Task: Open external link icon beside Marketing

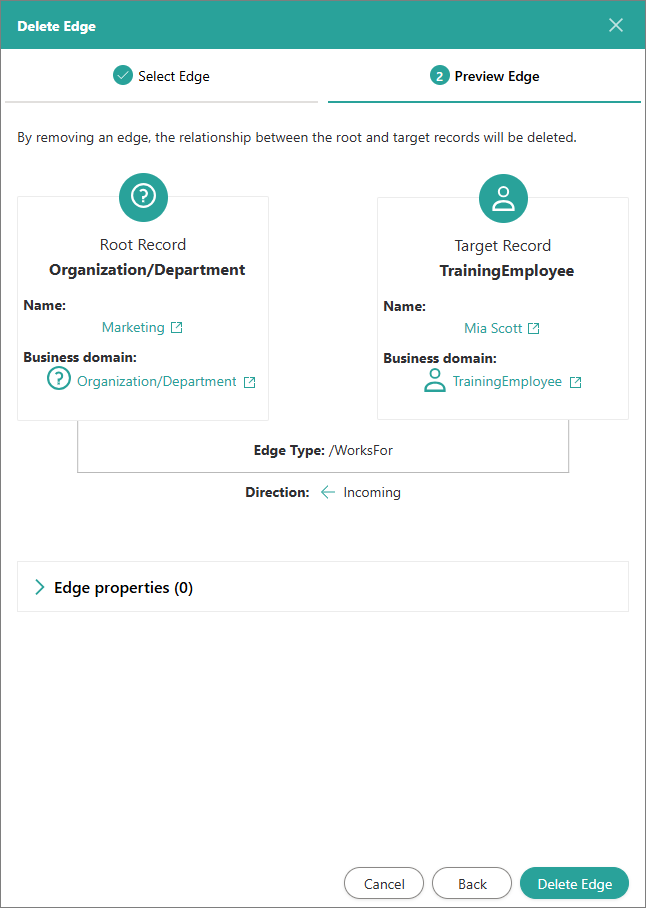Action: pyautogui.click(x=177, y=328)
